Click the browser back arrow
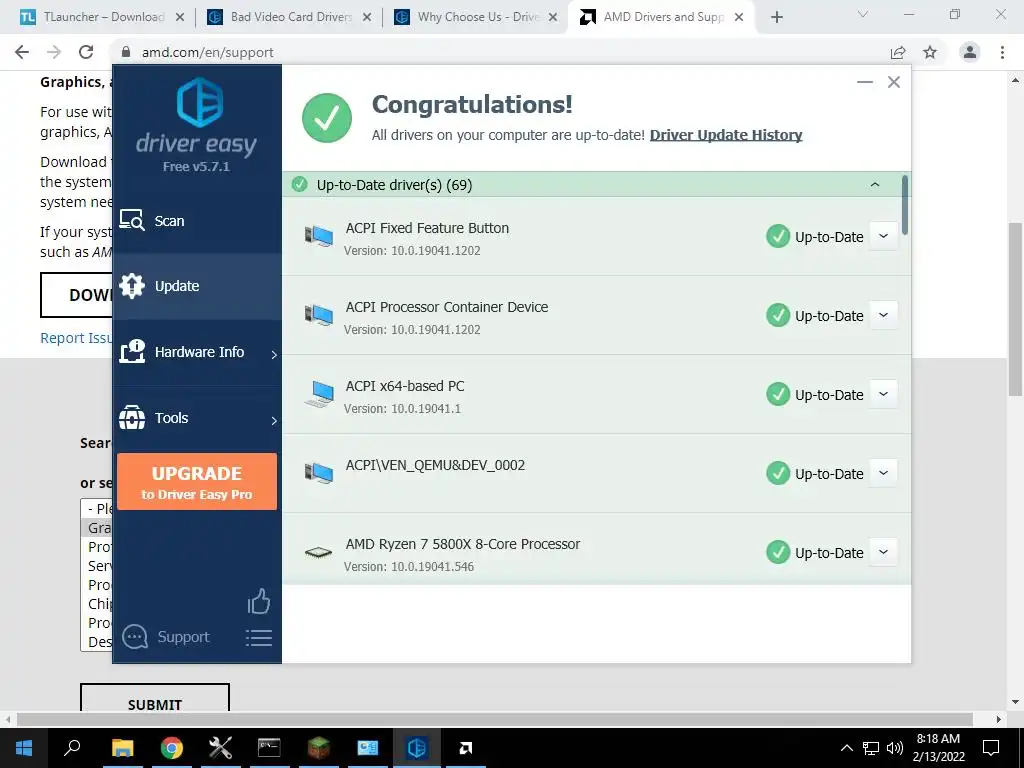Viewport: 1024px width, 768px height. [22, 52]
